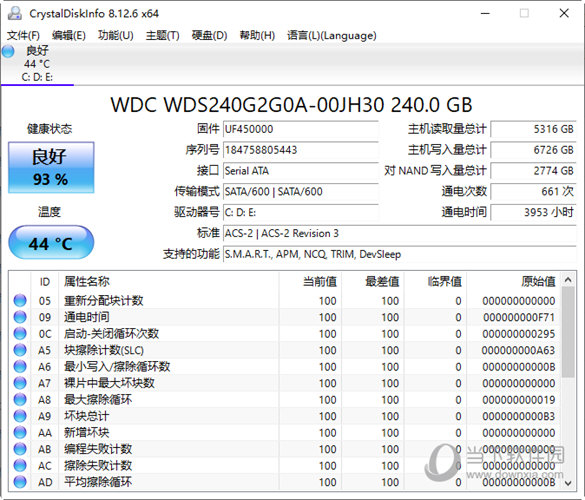Viewport: 585px width, 500px height.
Task: Click the 原始值 column header
Action: (x=513, y=281)
